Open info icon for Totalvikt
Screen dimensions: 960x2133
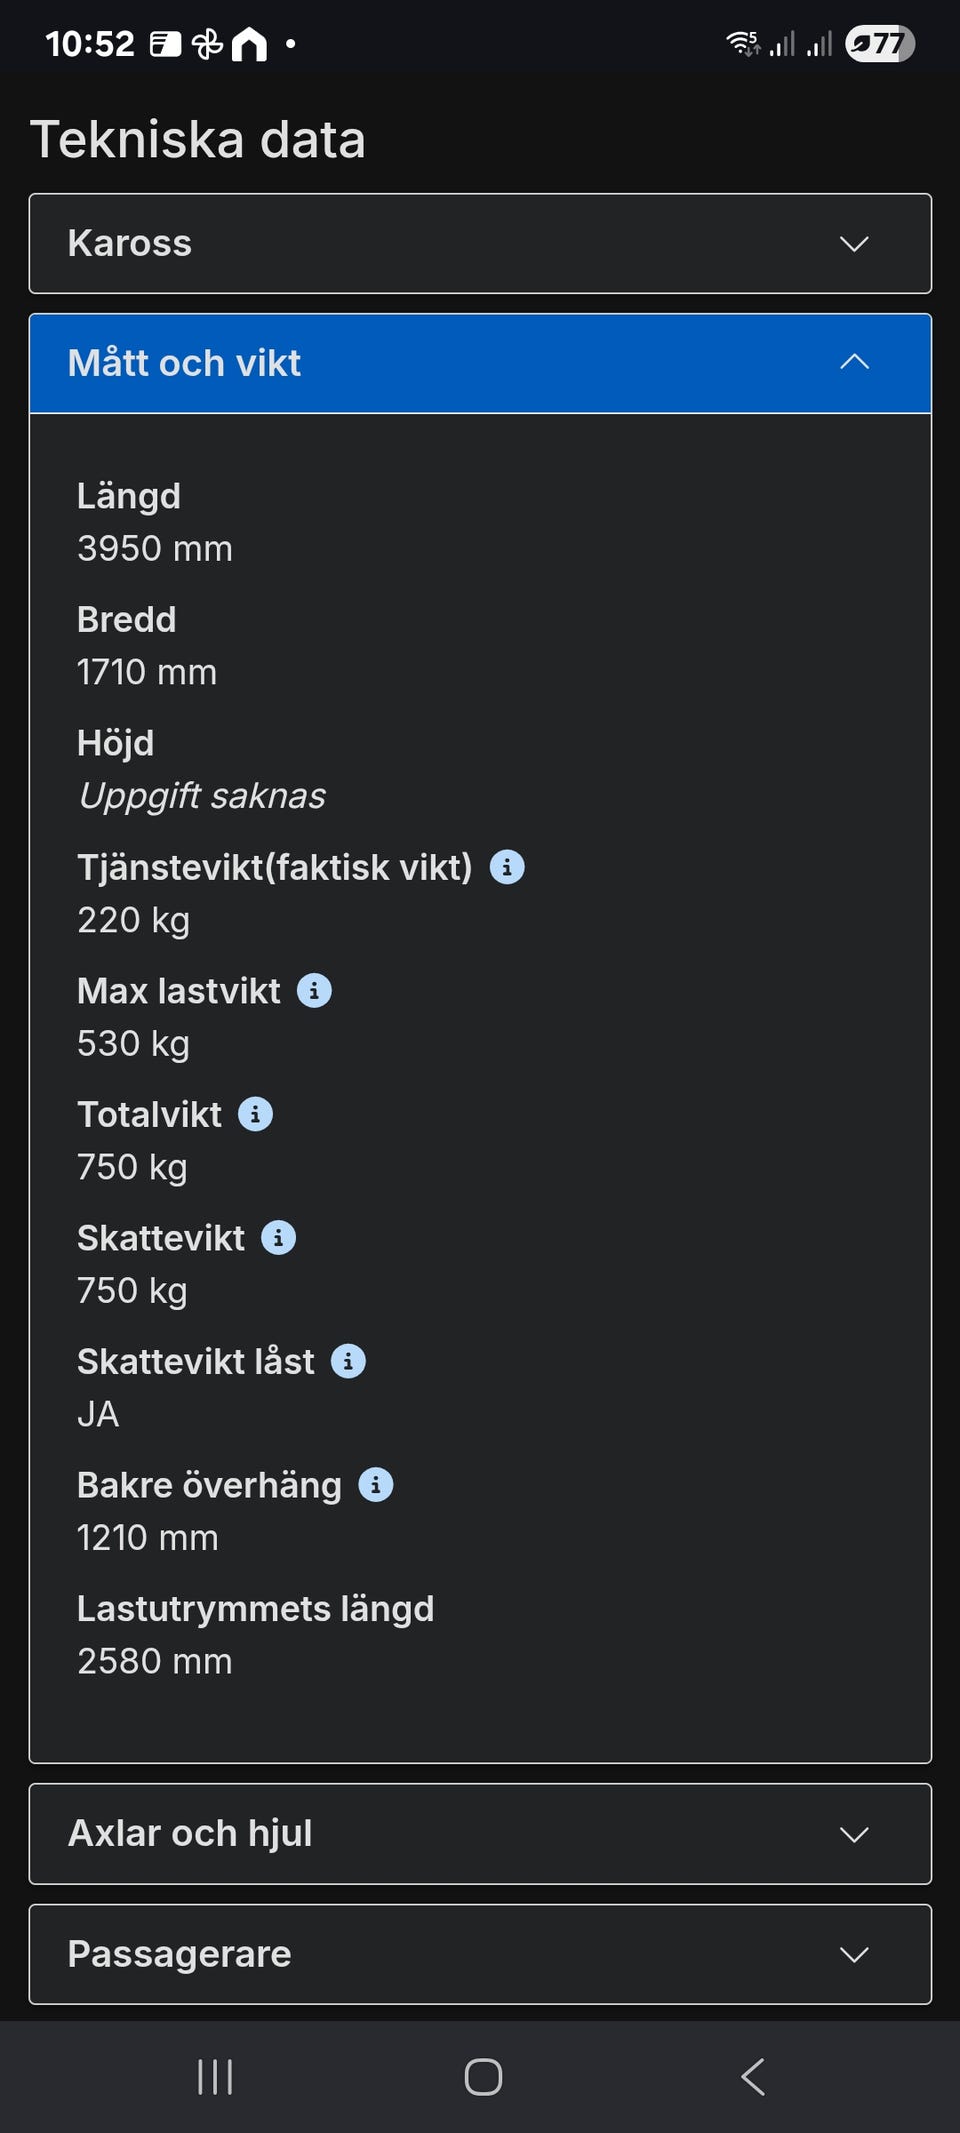pyautogui.click(x=255, y=1114)
